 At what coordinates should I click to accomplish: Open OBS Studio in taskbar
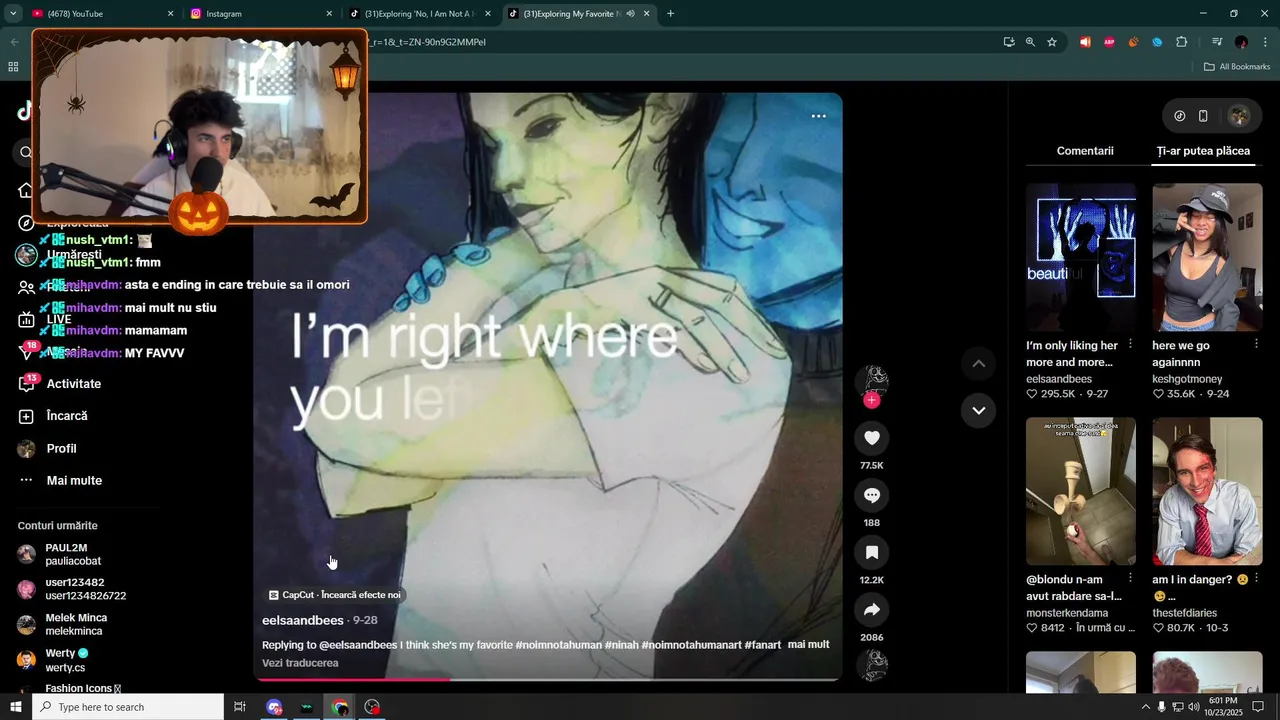[372, 707]
